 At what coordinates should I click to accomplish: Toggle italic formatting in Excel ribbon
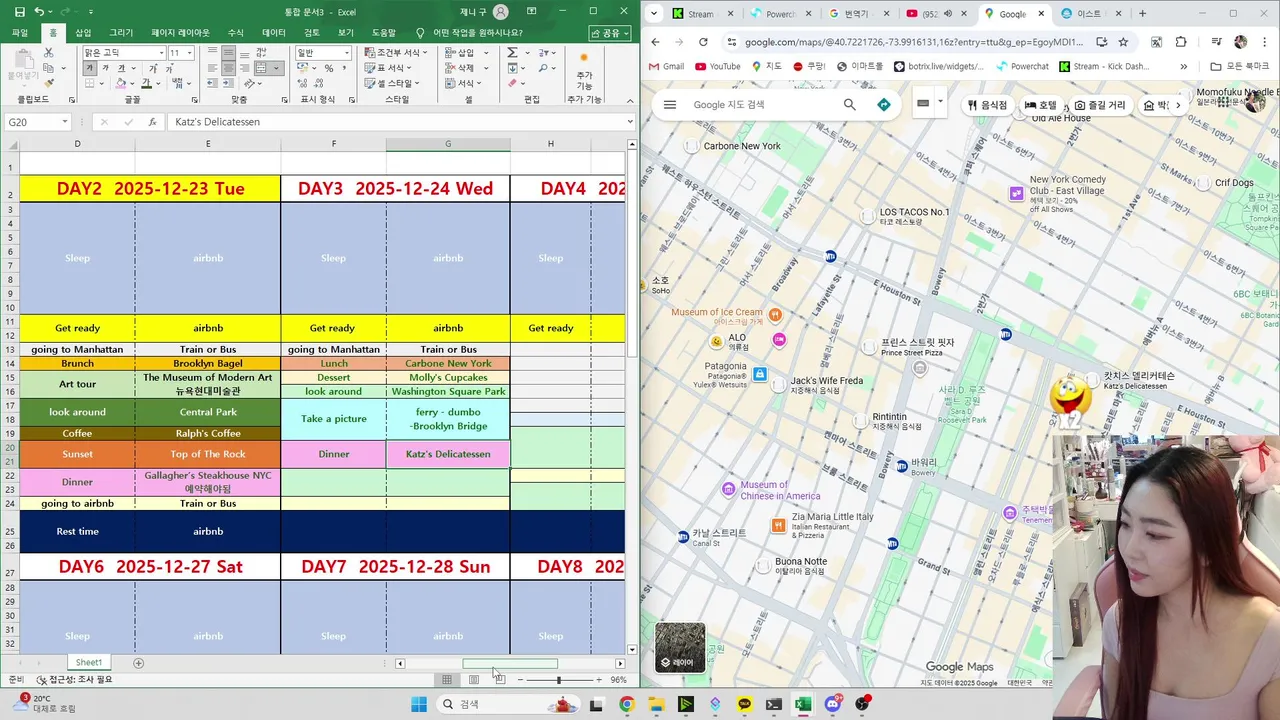(104, 68)
